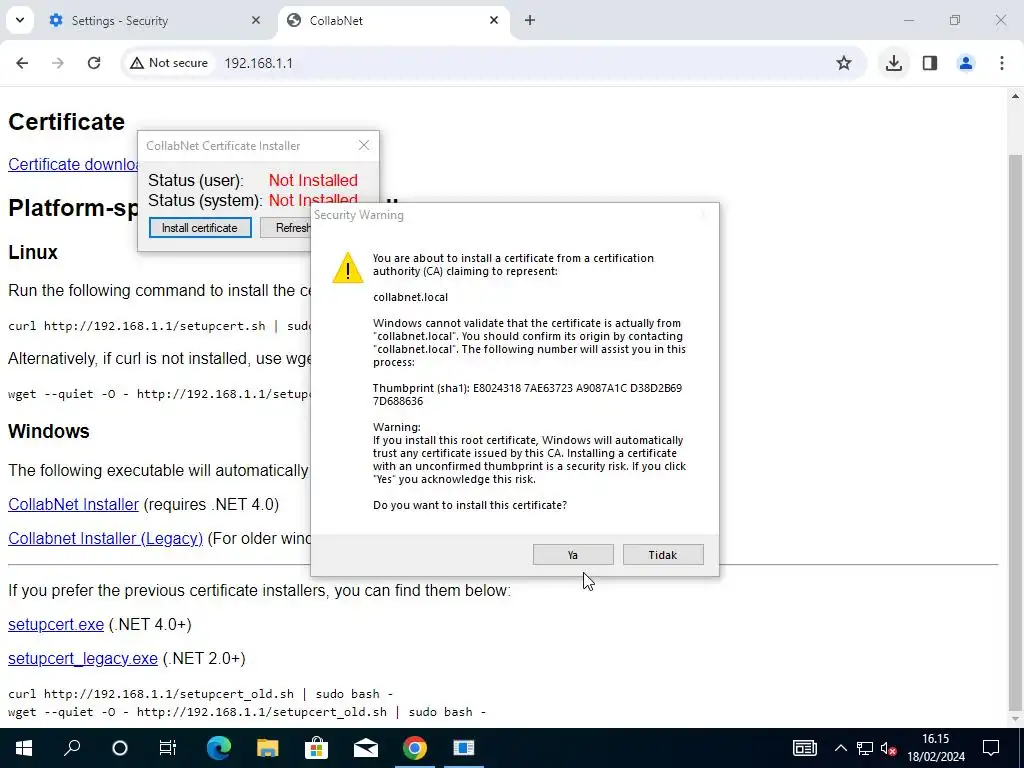Open Chrome three-dot menu
Viewport: 1024px width, 768px height.
coord(1002,63)
